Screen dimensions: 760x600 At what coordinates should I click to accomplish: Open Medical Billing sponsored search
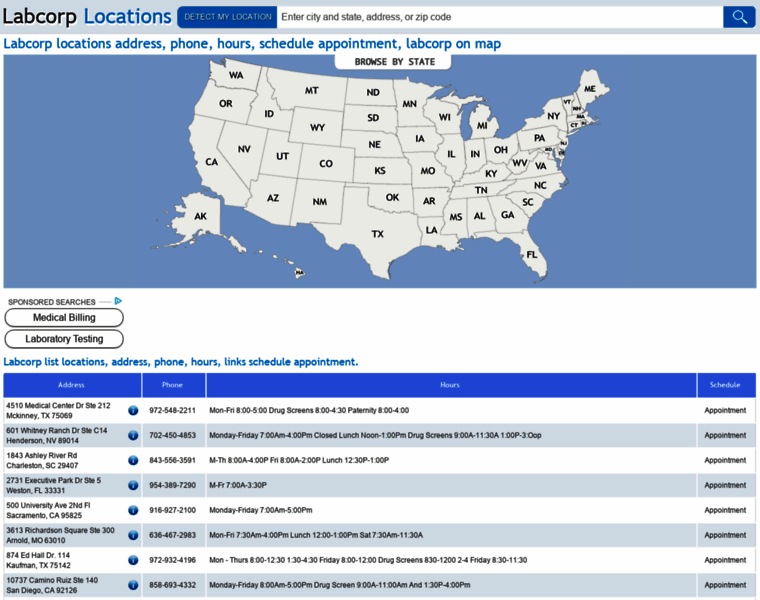pyautogui.click(x=64, y=317)
